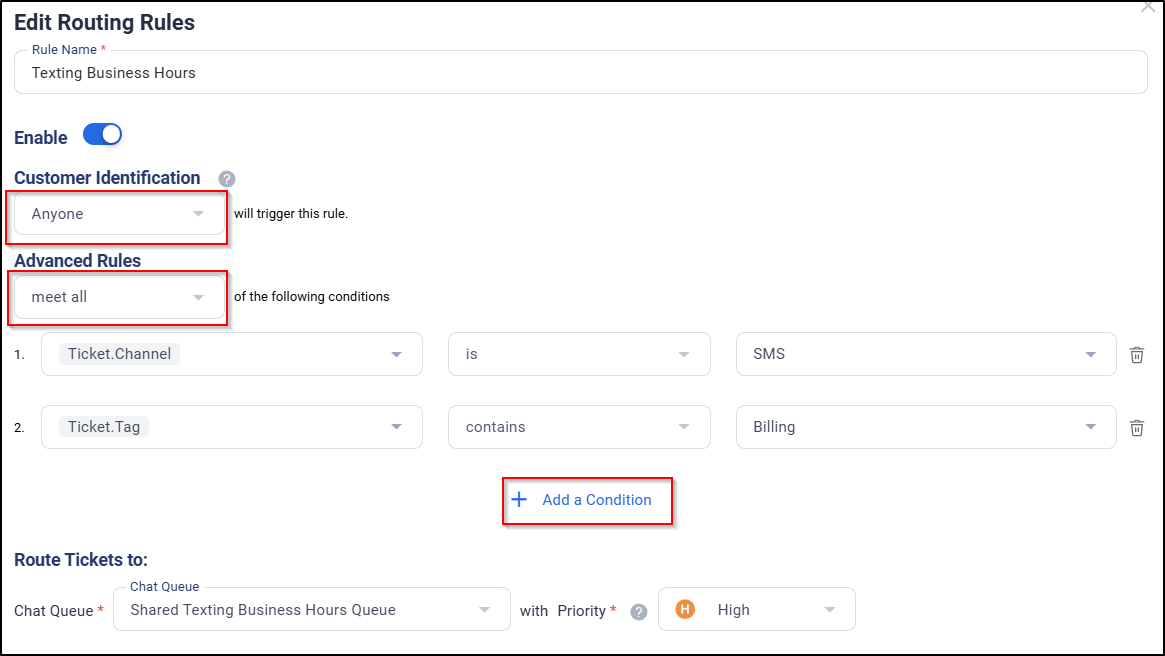Open the Ticket.Channel field dropdown
This screenshot has height=656, width=1165.
pyautogui.click(x=232, y=354)
